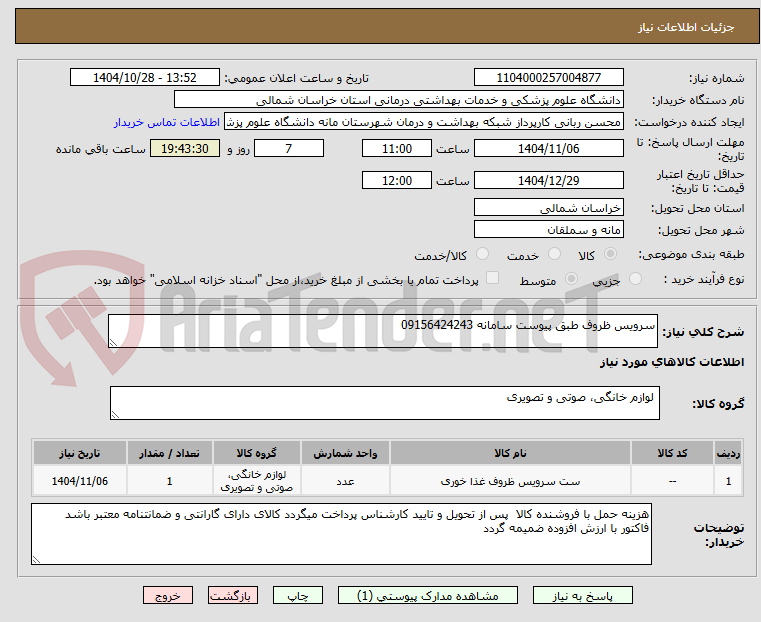Click the quantity cell 1 in the table
Viewport: 761px width, 622px height.
pos(169,481)
